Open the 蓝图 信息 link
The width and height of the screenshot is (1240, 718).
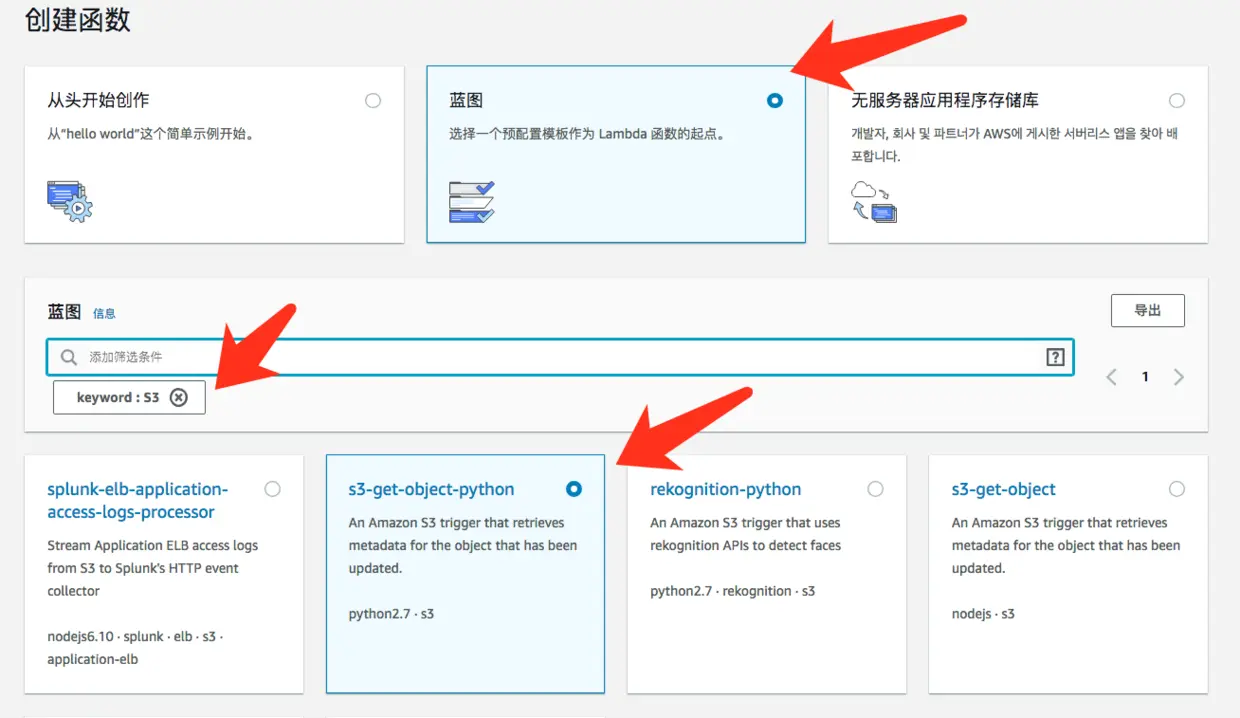[x=104, y=313]
